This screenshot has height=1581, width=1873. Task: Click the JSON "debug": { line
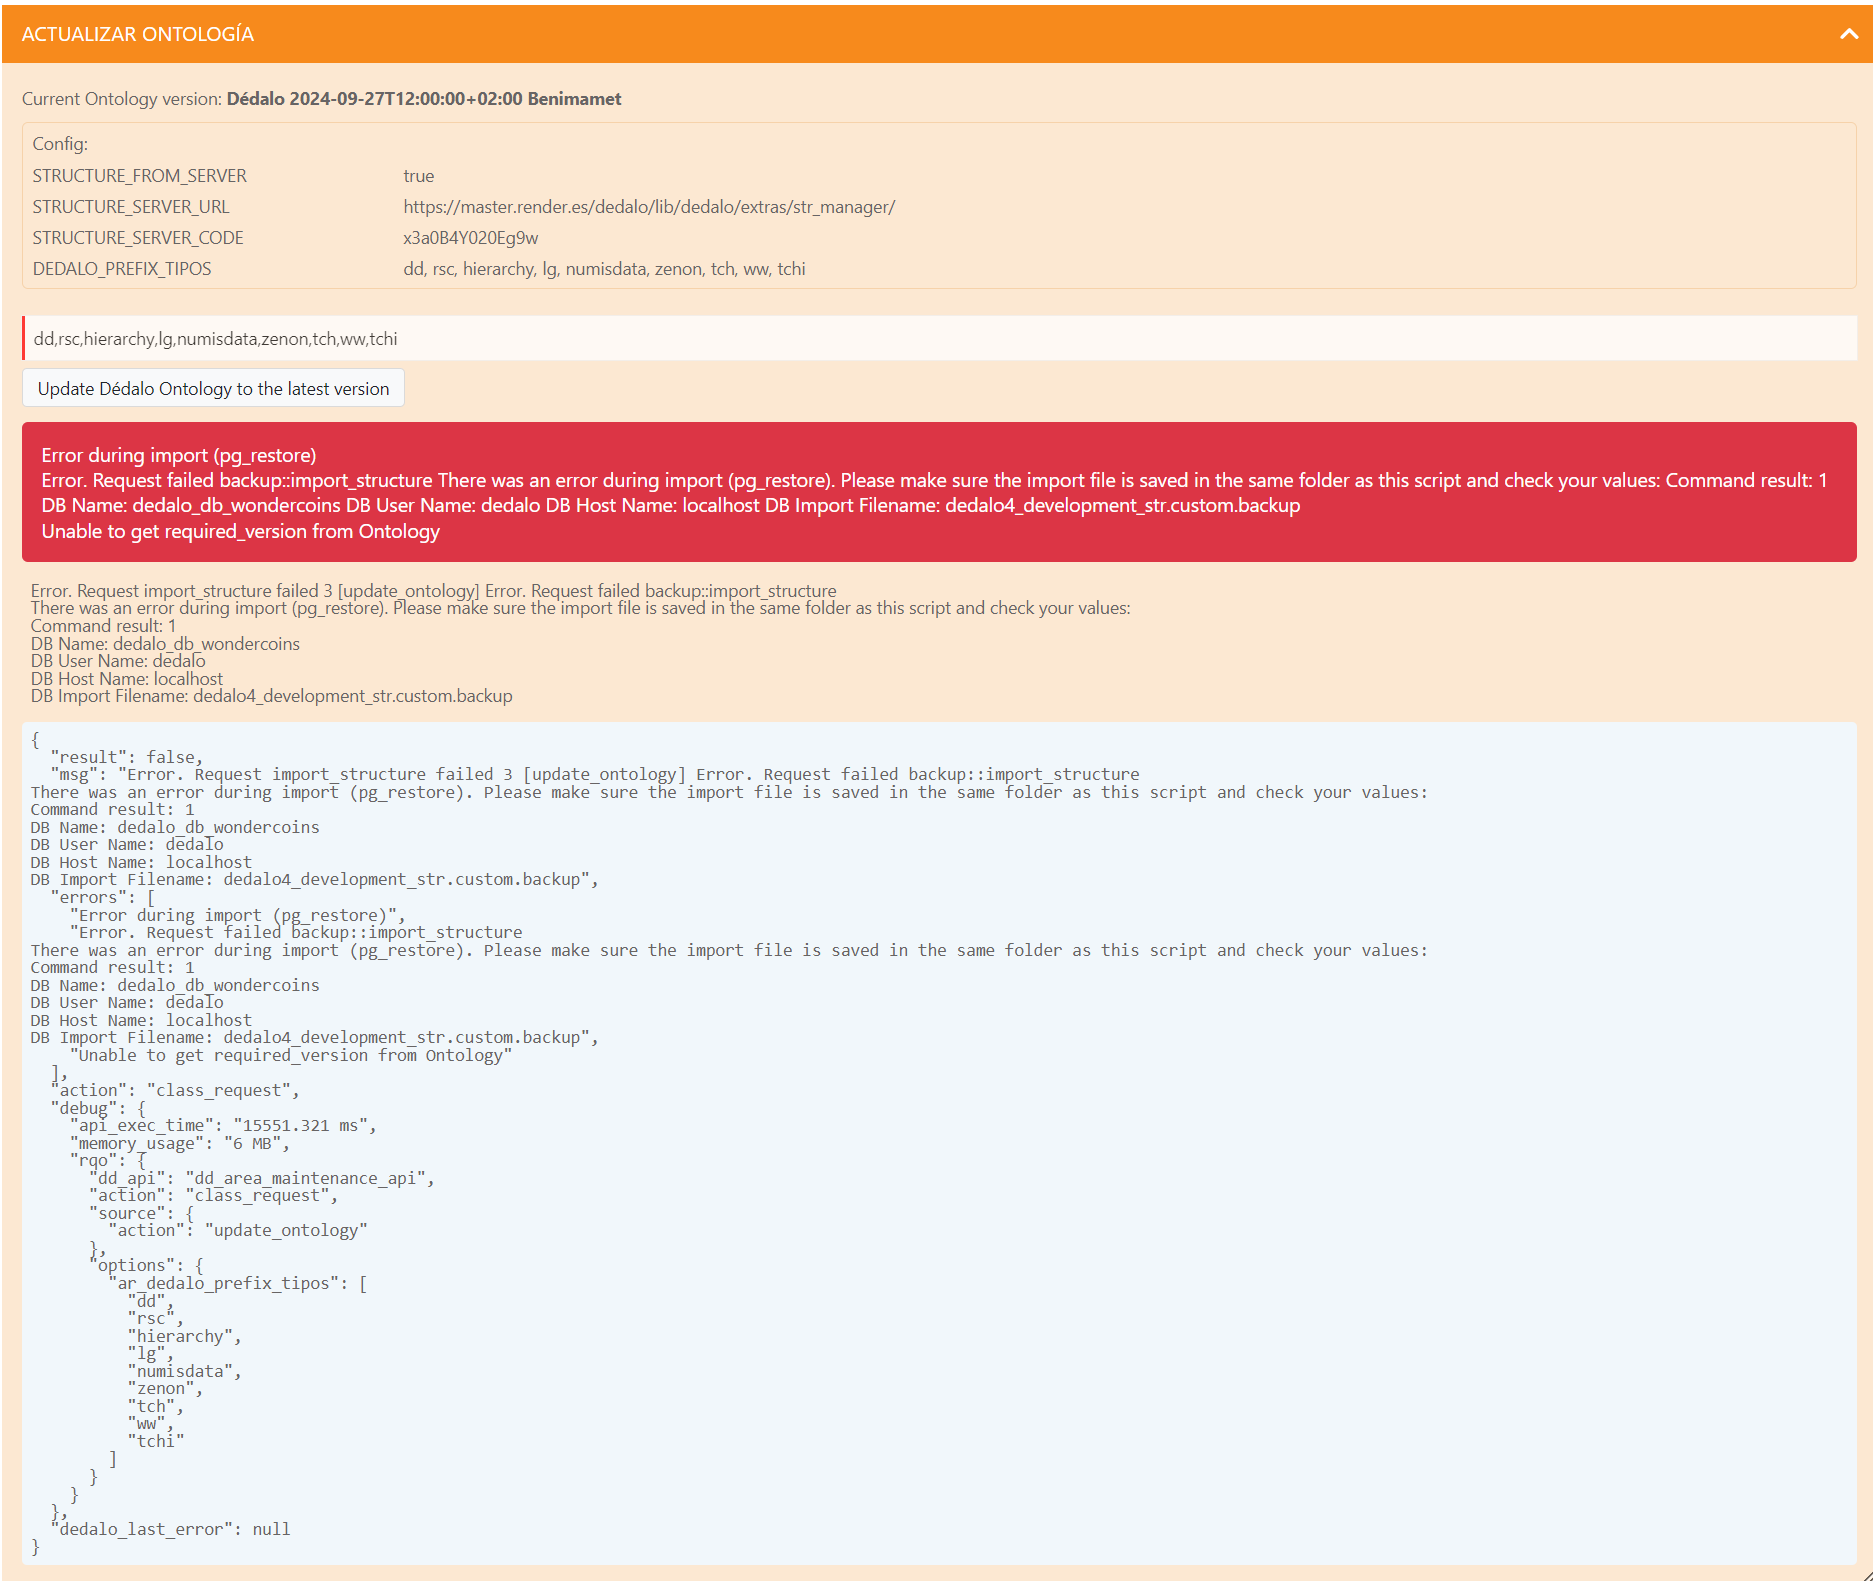click(98, 1108)
